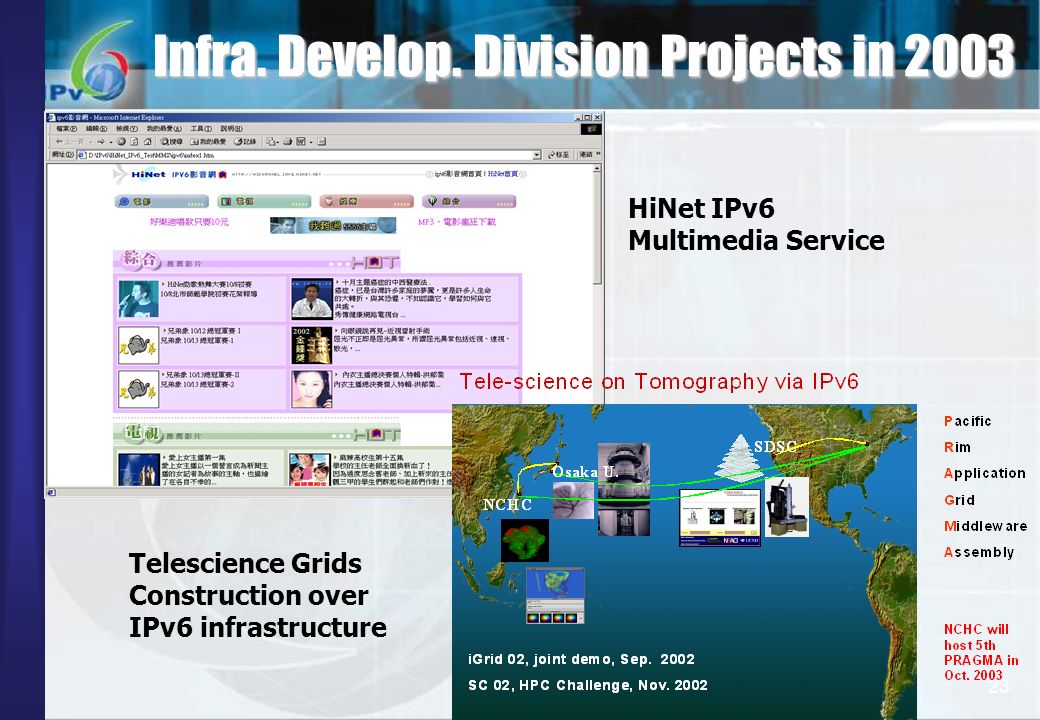Click the NCHC label on the map
Viewport: 1040px width, 720px height.
tap(507, 505)
